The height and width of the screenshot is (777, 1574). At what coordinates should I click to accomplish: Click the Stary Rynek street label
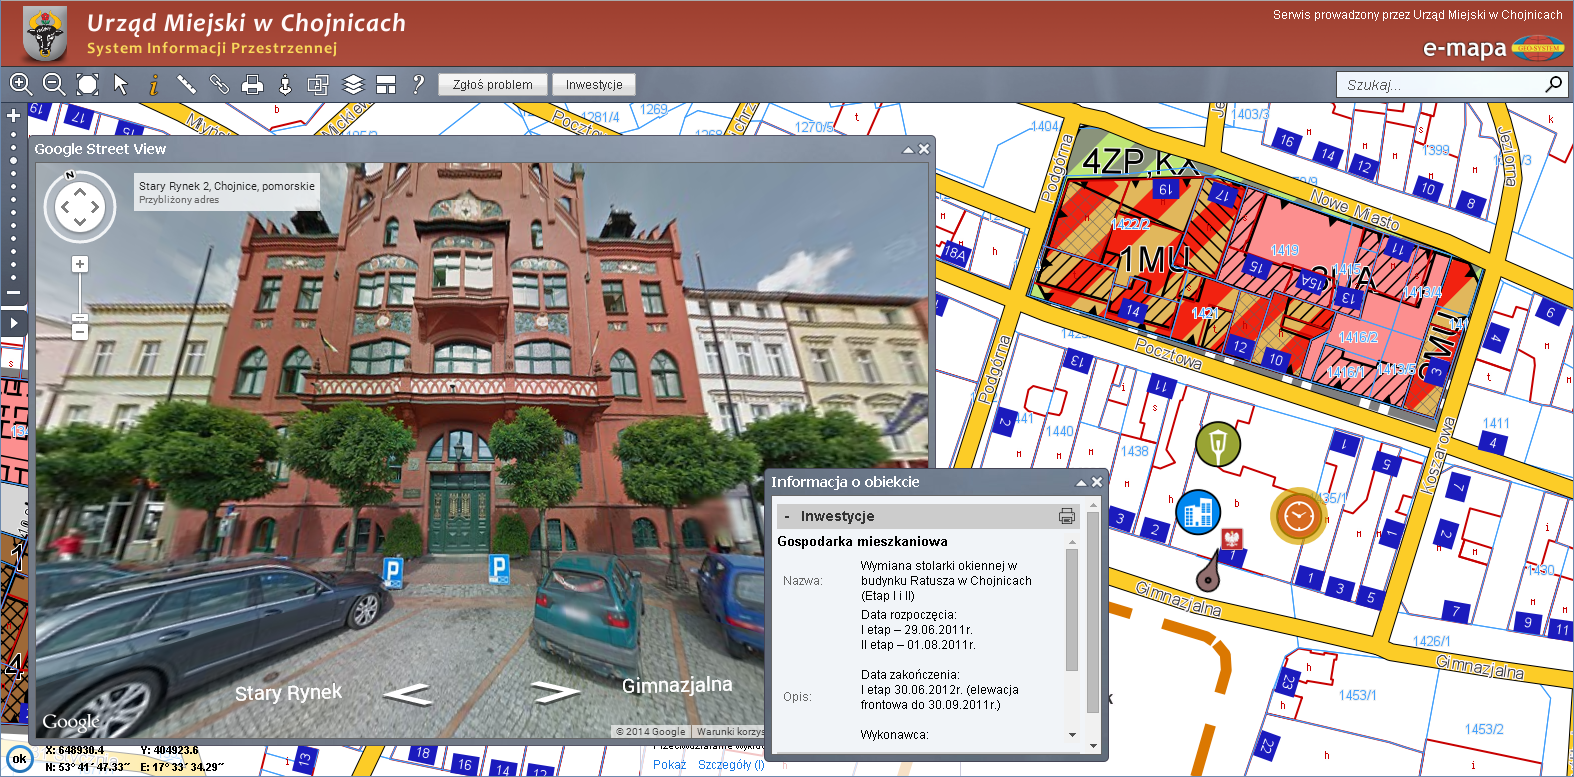pyautogui.click(x=288, y=693)
